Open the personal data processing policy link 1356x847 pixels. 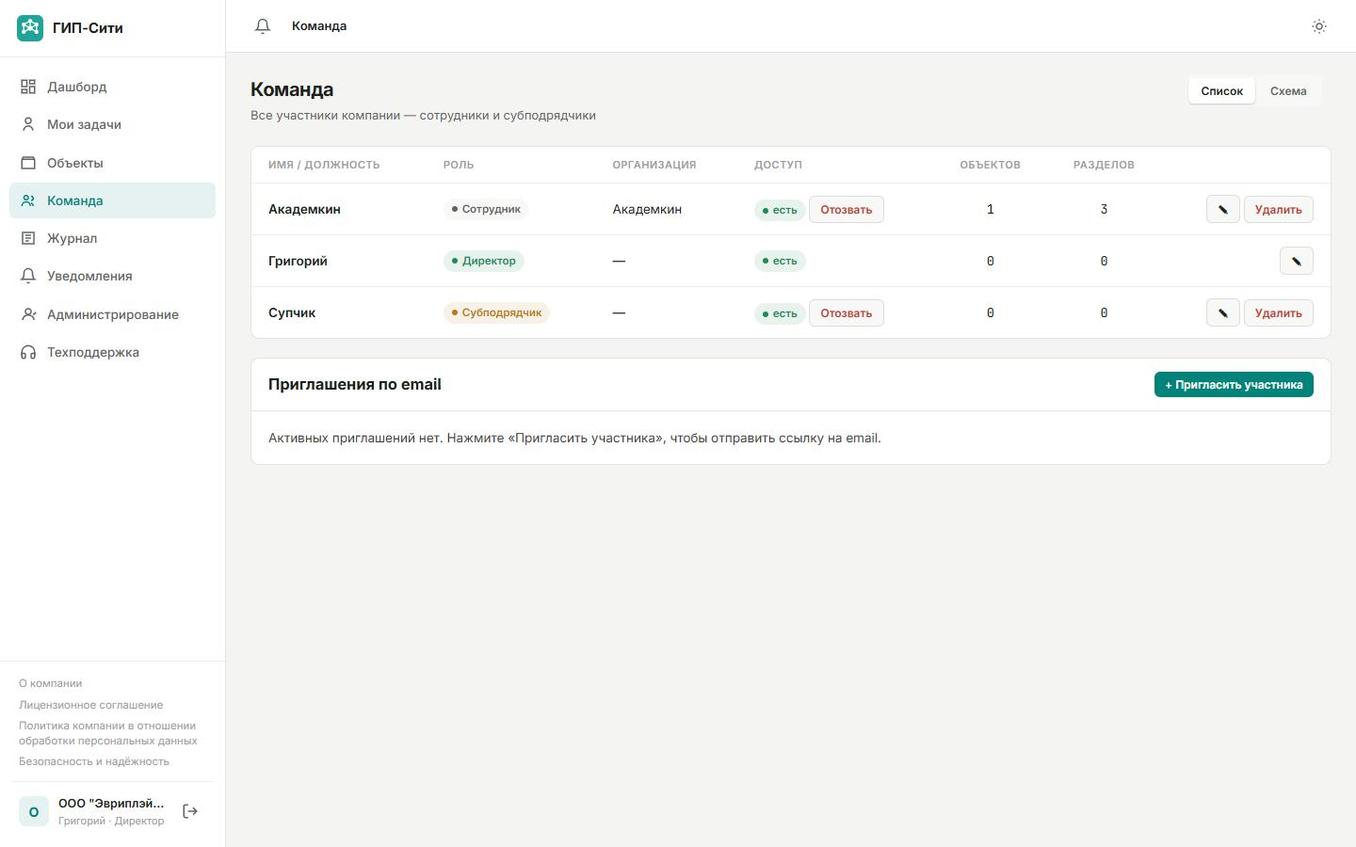108,733
